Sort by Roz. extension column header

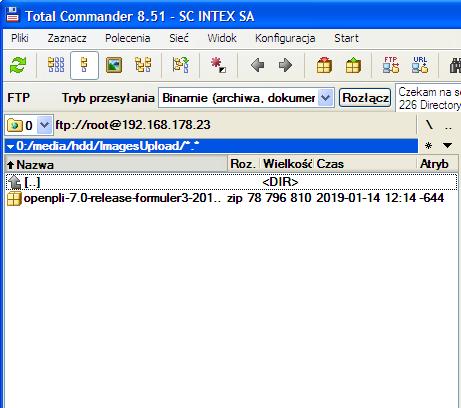tap(243, 164)
